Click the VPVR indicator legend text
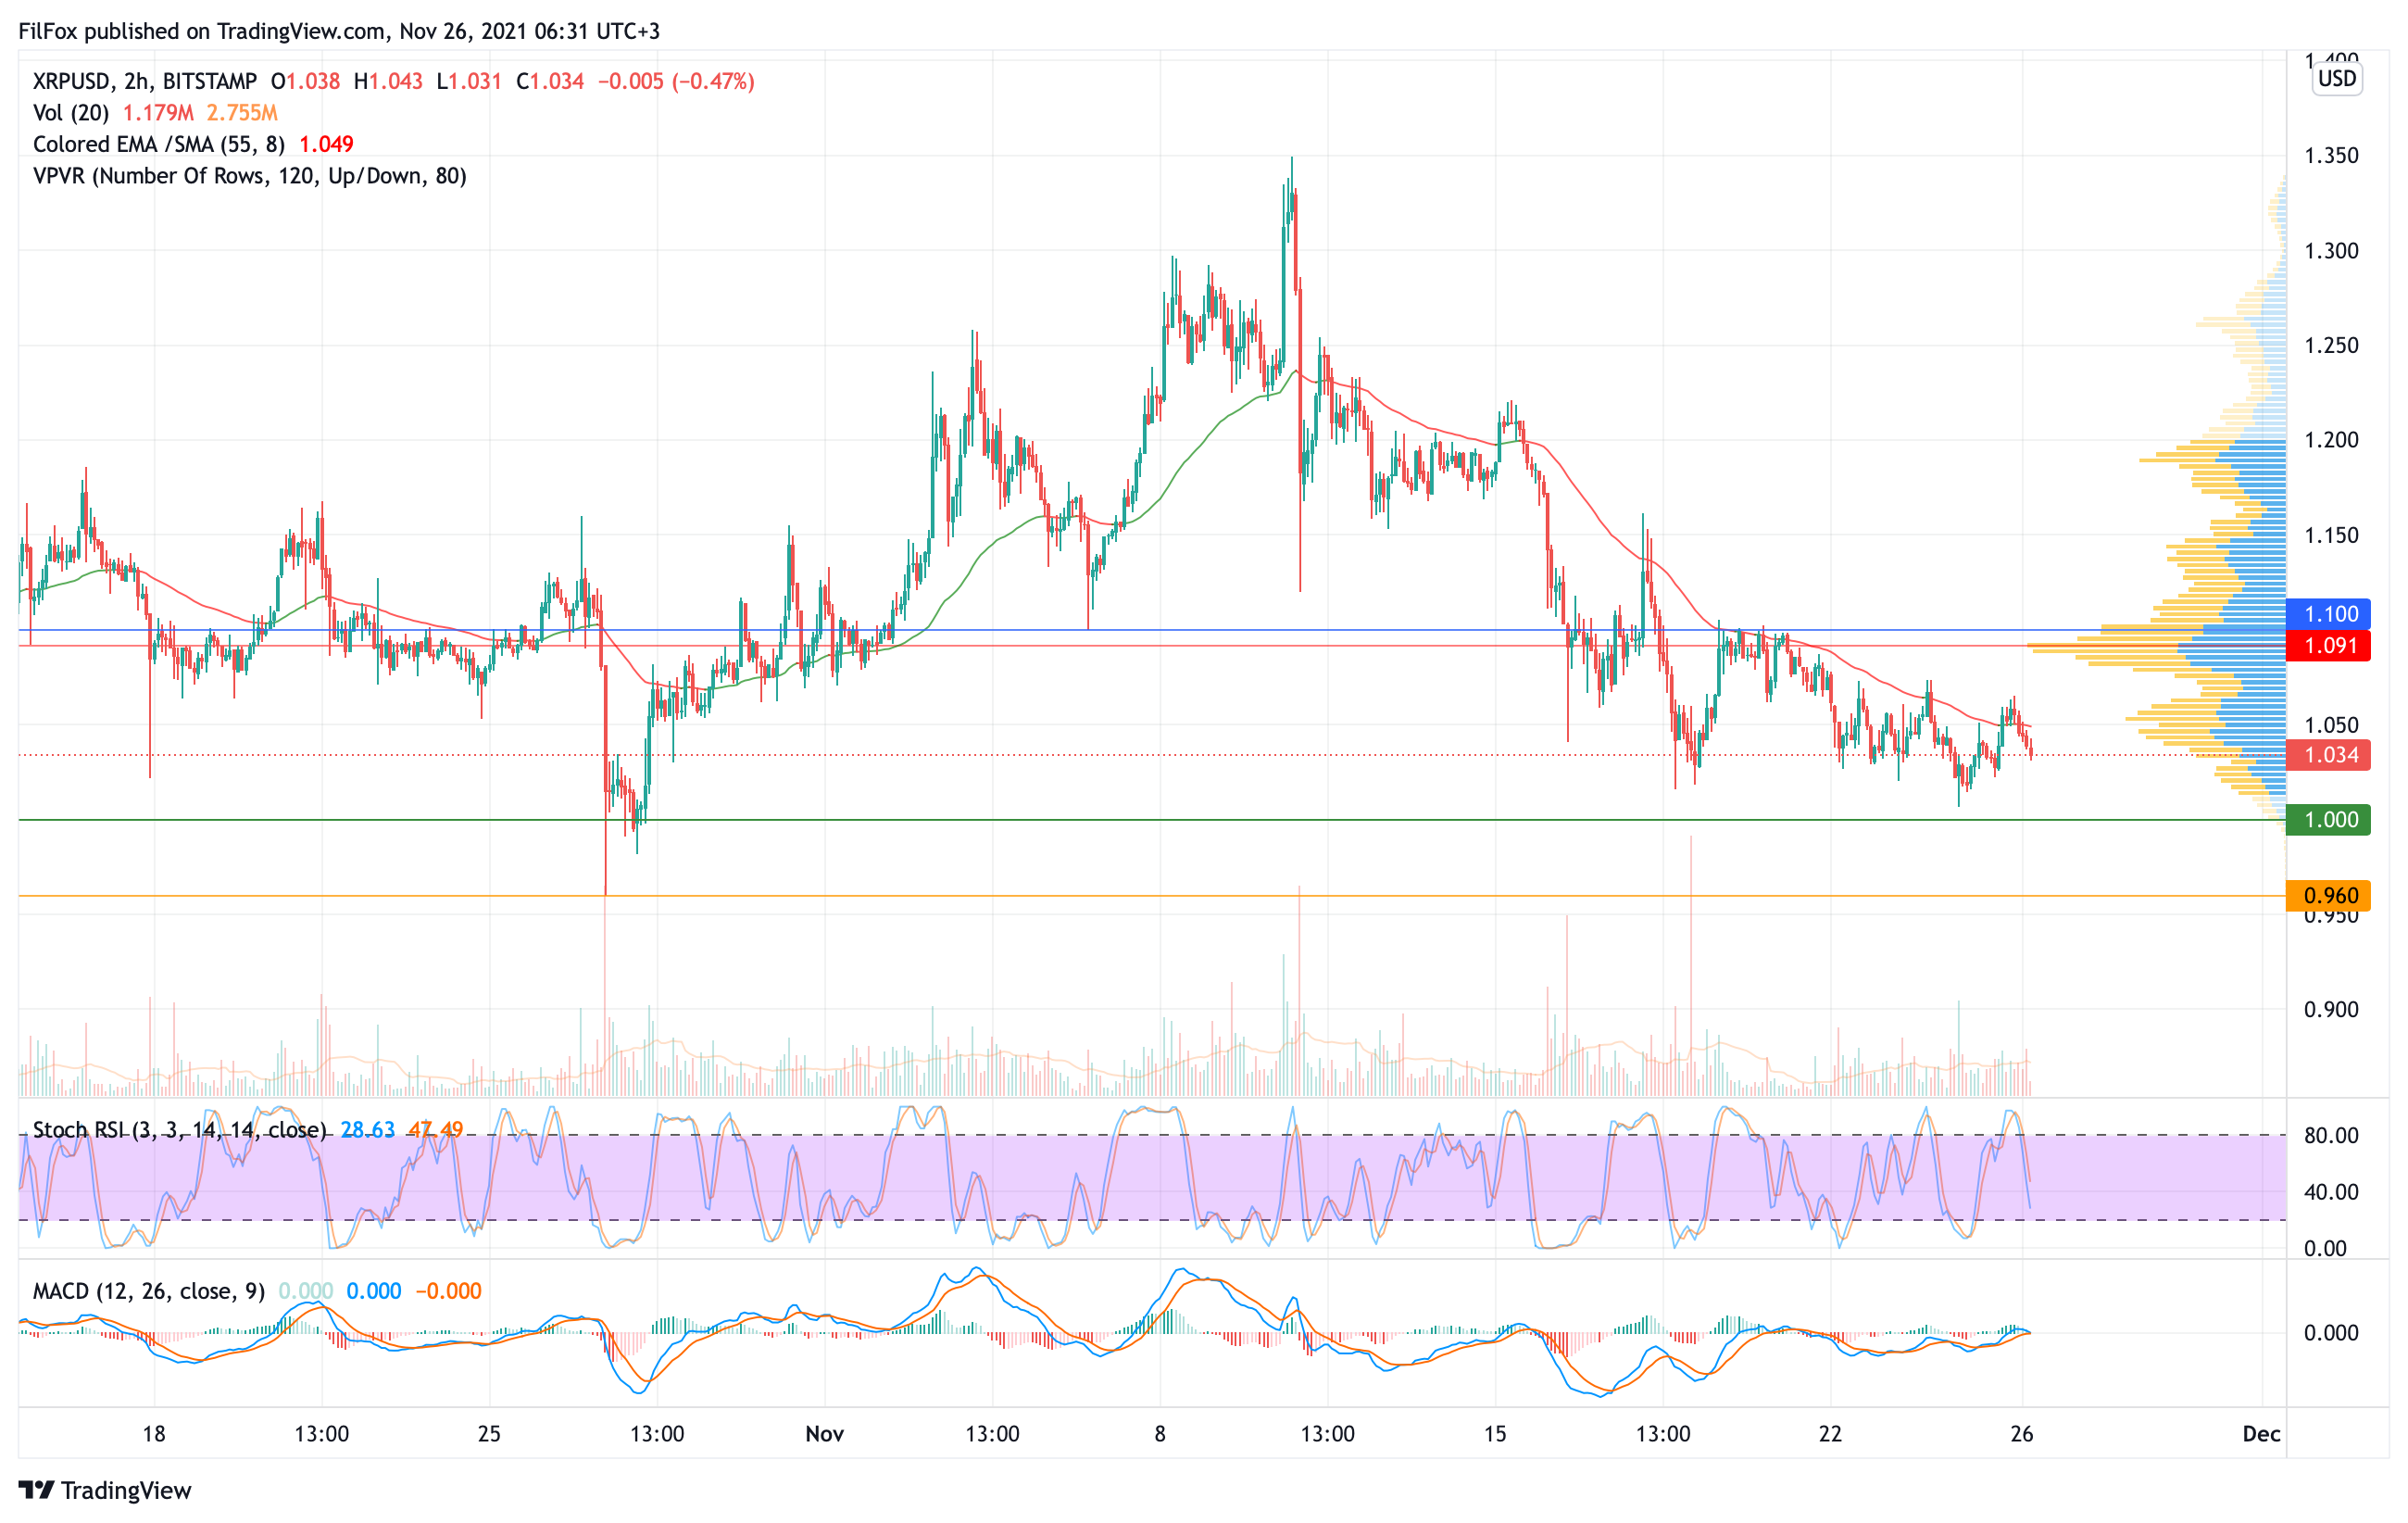The height and width of the screenshot is (1523, 2408). [249, 176]
